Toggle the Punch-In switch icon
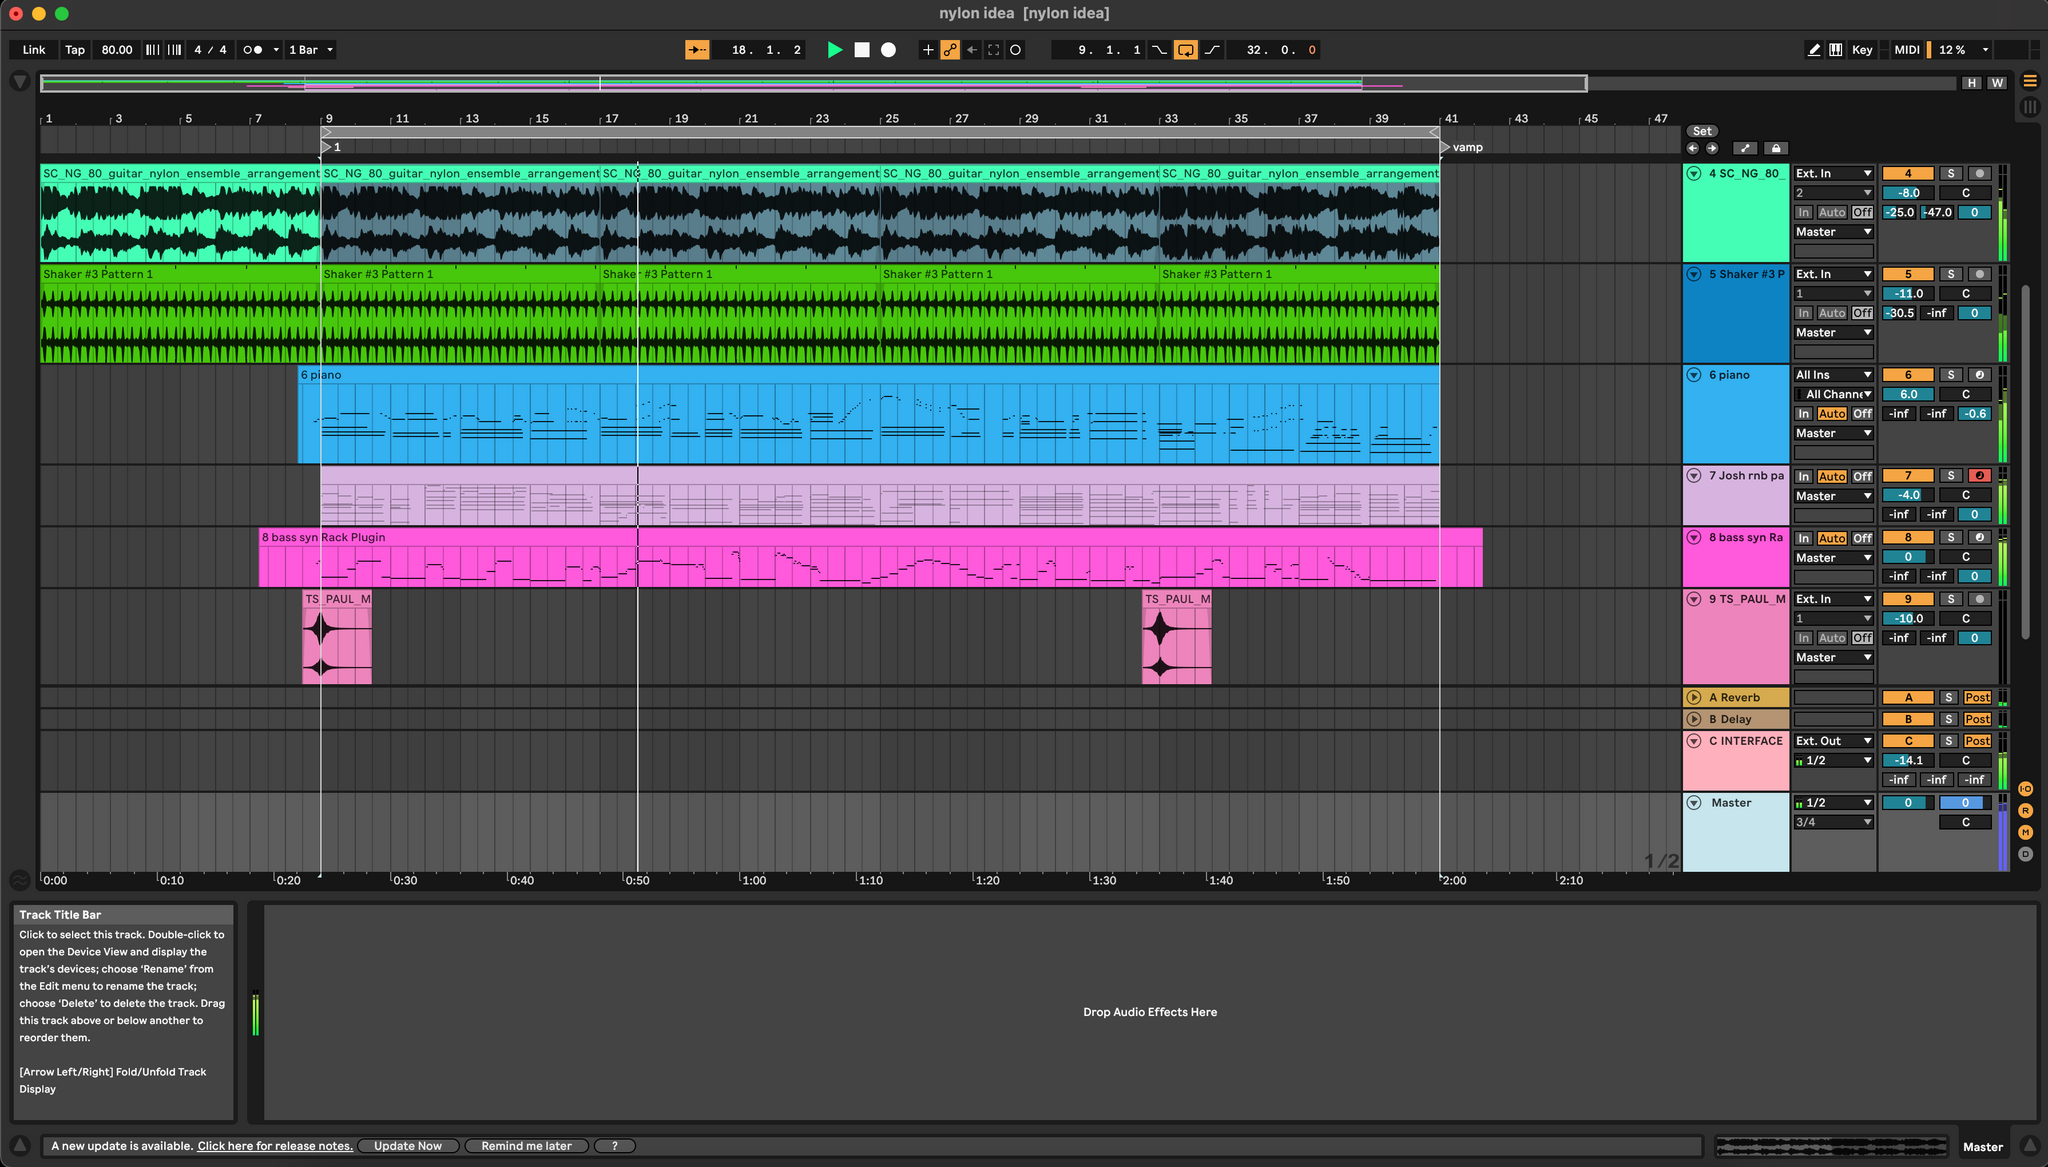The image size is (2048, 1167). point(1159,50)
